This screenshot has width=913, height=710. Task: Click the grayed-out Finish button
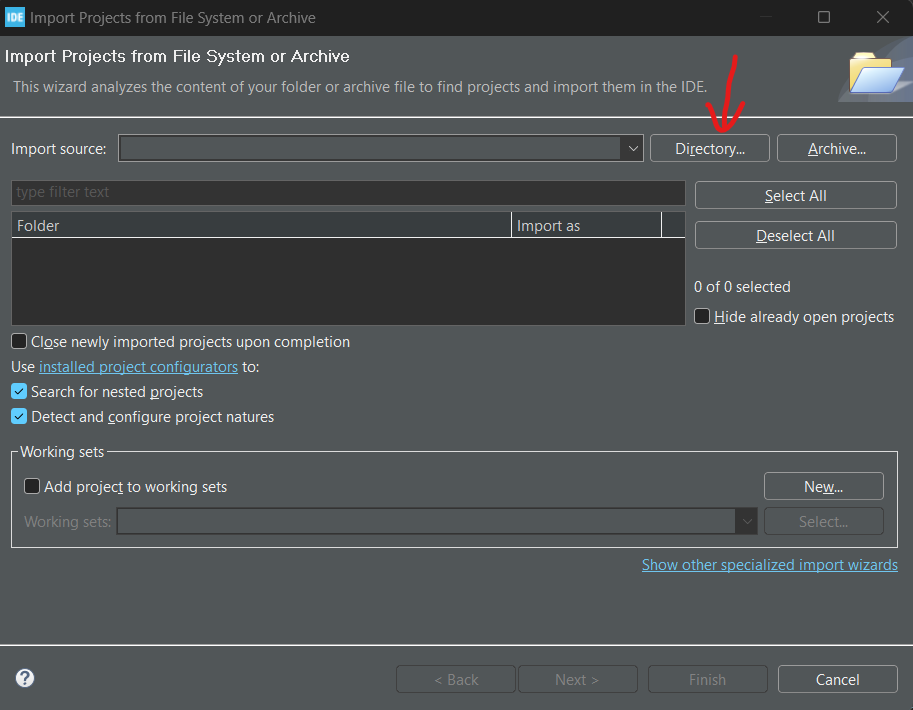(707, 679)
